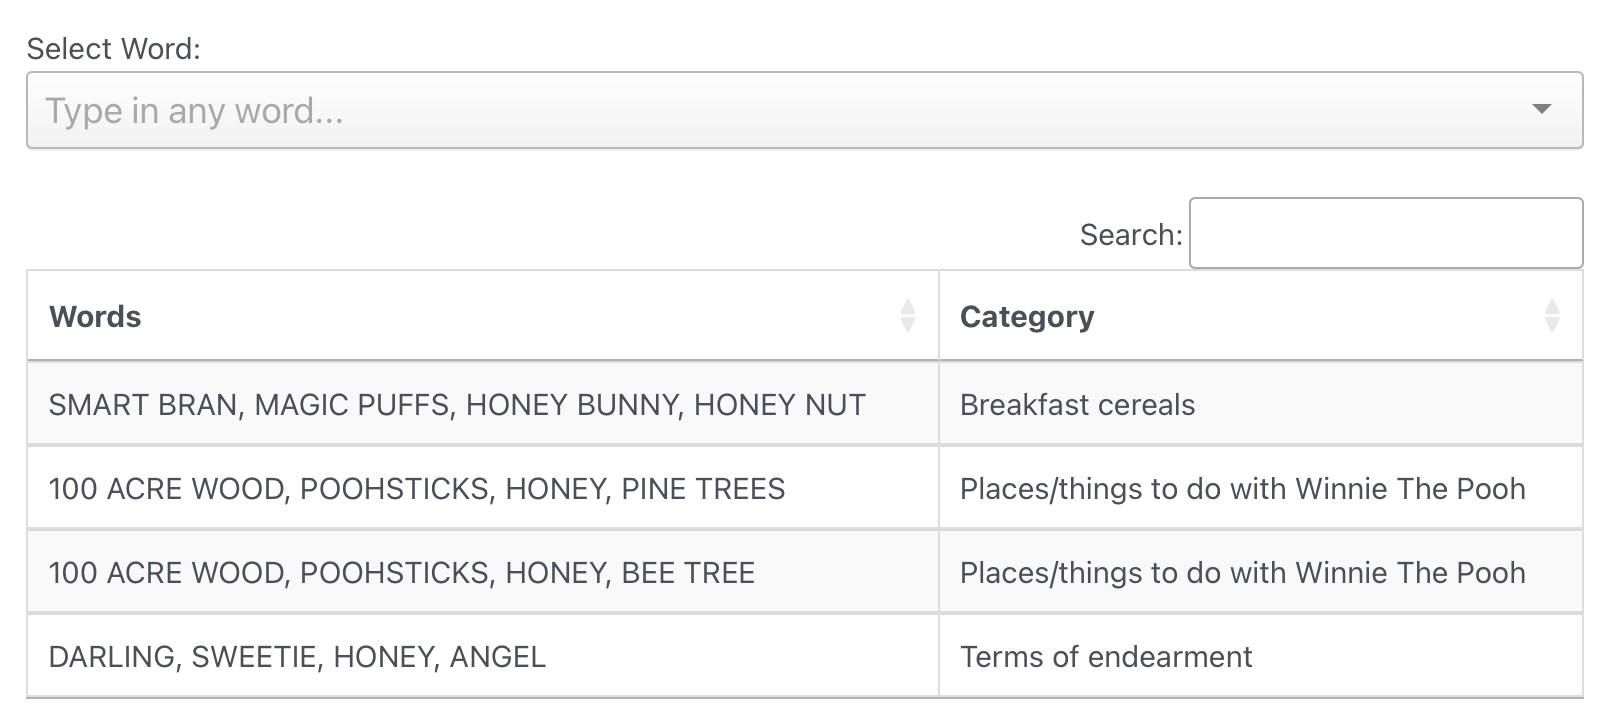Click the Category column sort arrows

pyautogui.click(x=1551, y=316)
